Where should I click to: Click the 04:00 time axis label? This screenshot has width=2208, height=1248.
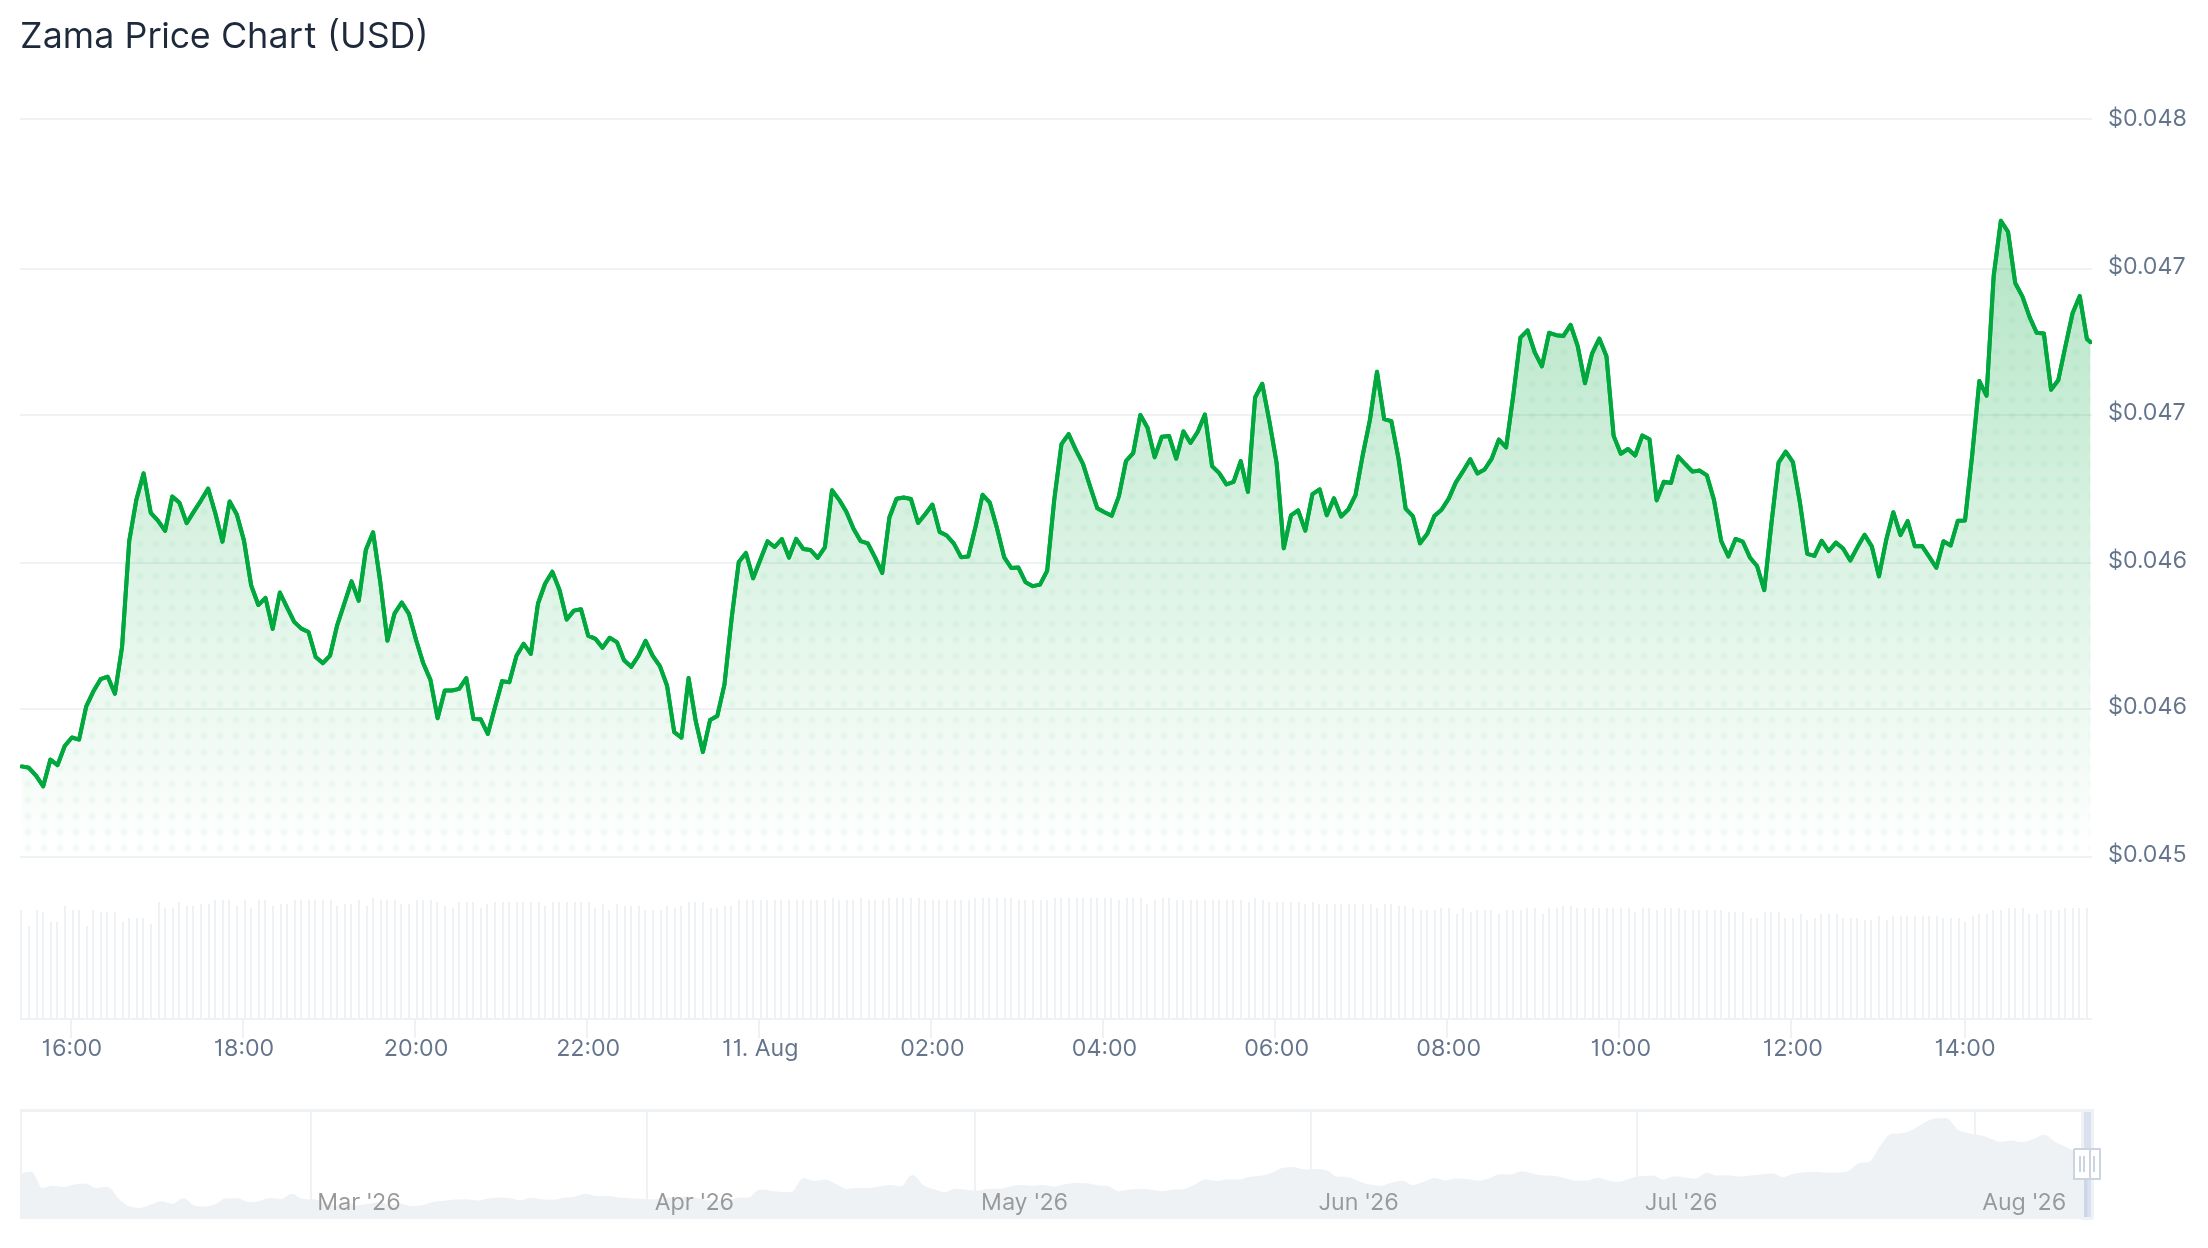tap(1104, 1048)
